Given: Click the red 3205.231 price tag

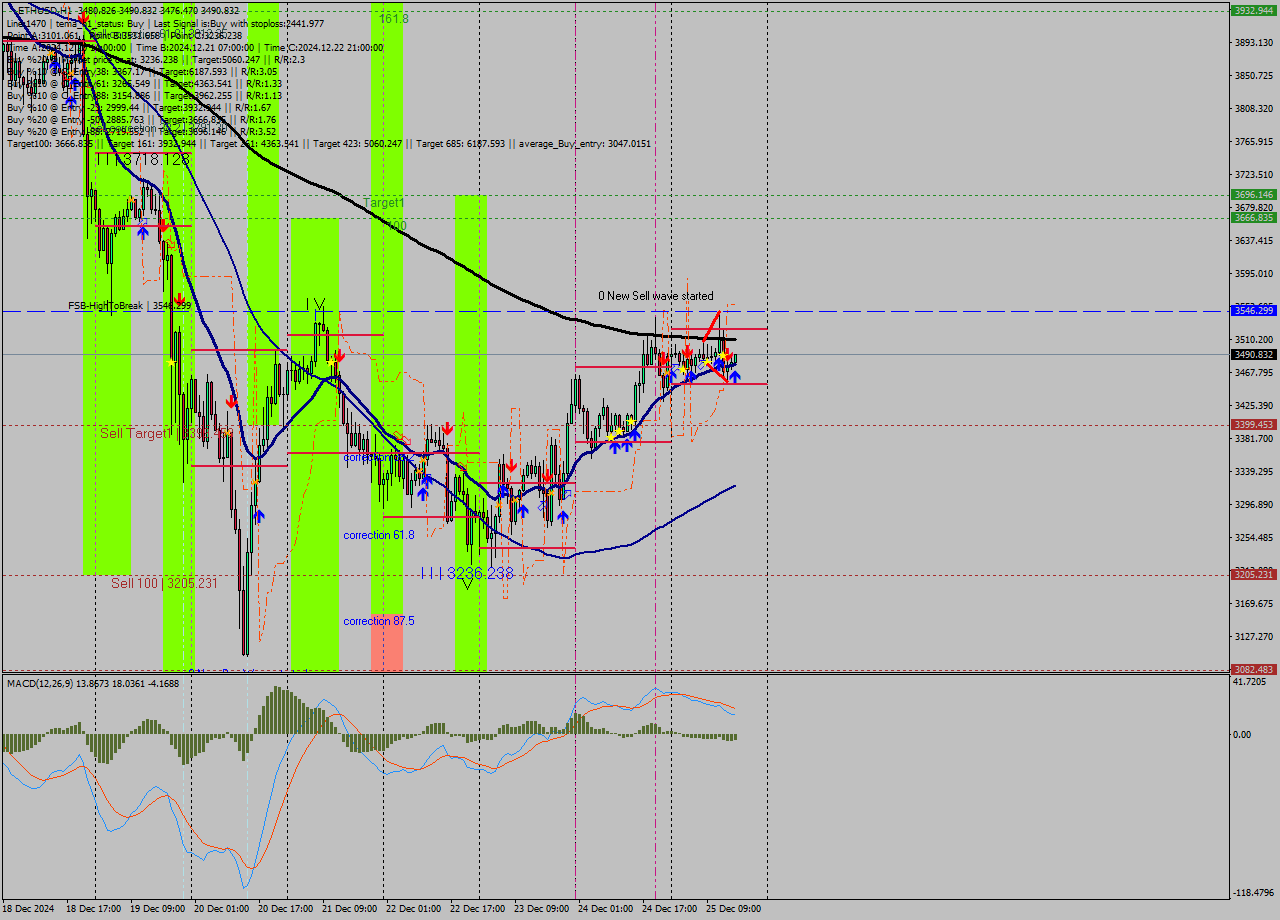Looking at the screenshot, I should 1254,575.
